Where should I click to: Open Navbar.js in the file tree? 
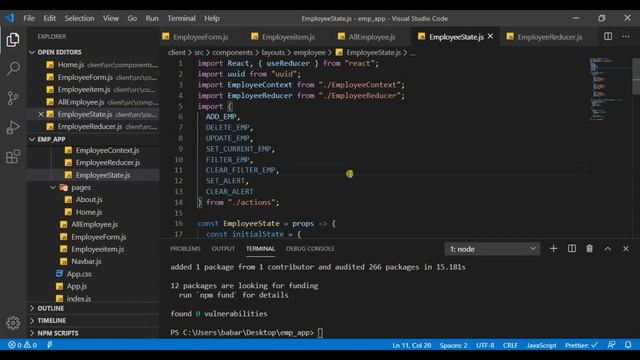point(93,261)
